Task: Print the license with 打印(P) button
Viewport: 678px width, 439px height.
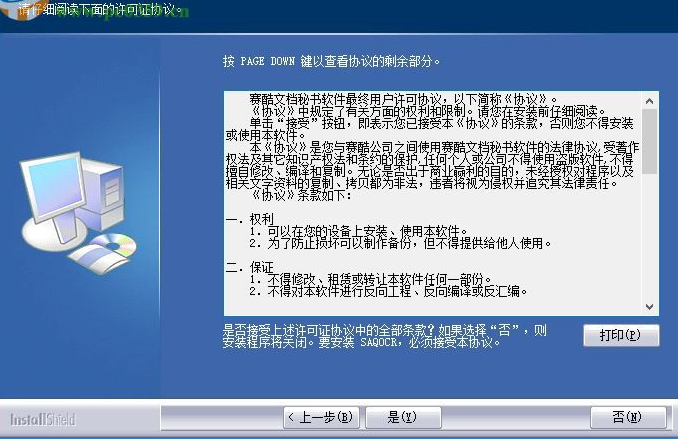Action: (x=621, y=335)
